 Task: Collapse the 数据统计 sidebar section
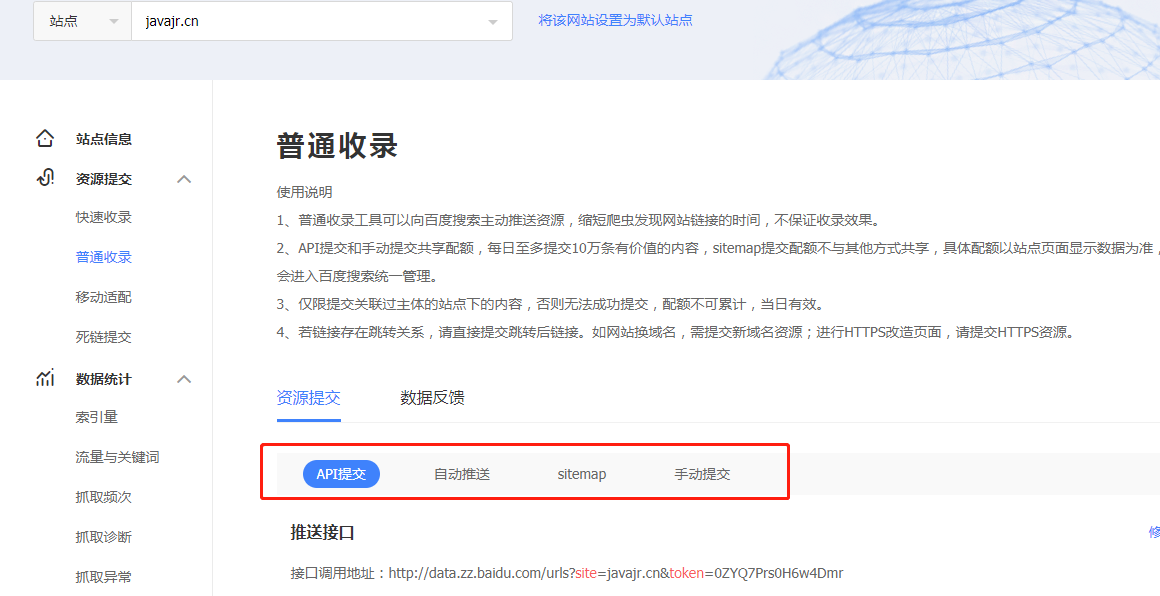coord(184,378)
